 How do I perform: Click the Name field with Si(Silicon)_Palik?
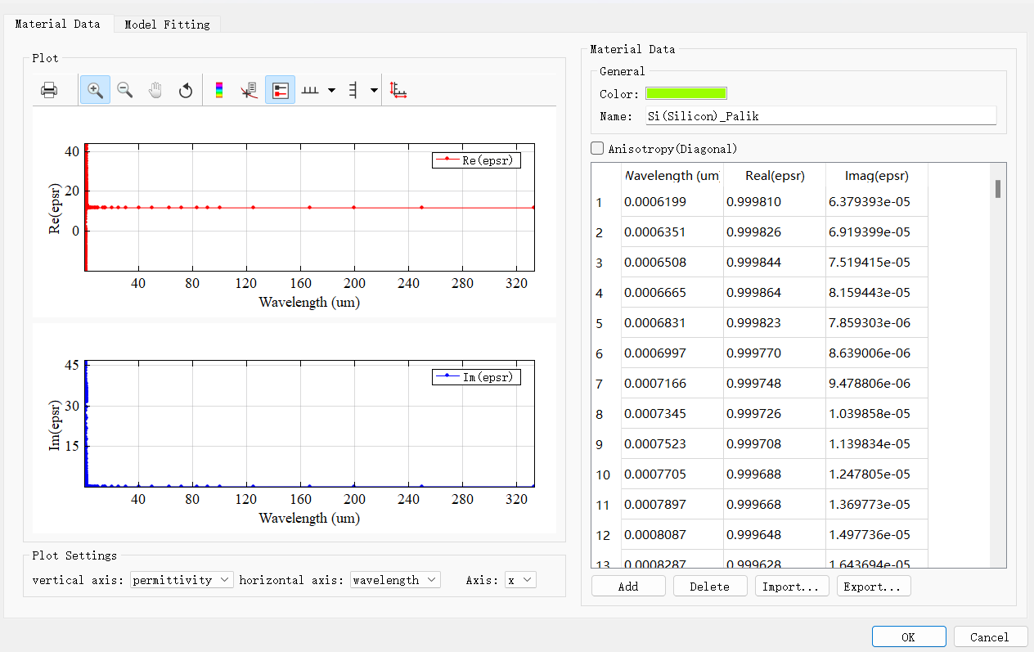tap(820, 116)
